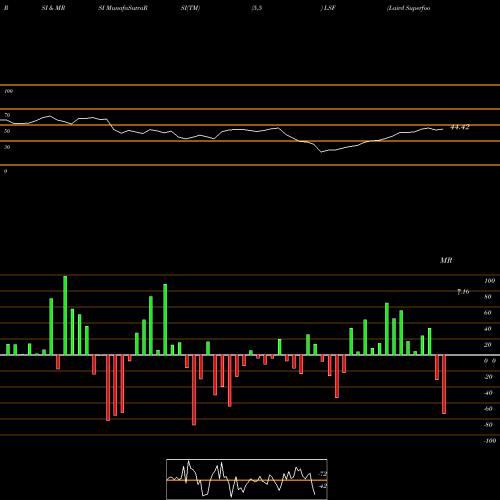Image resolution: width=500 pixels, height=500 pixels.
Task: Select the last red bar at histogram's right end
Action: (444, 384)
